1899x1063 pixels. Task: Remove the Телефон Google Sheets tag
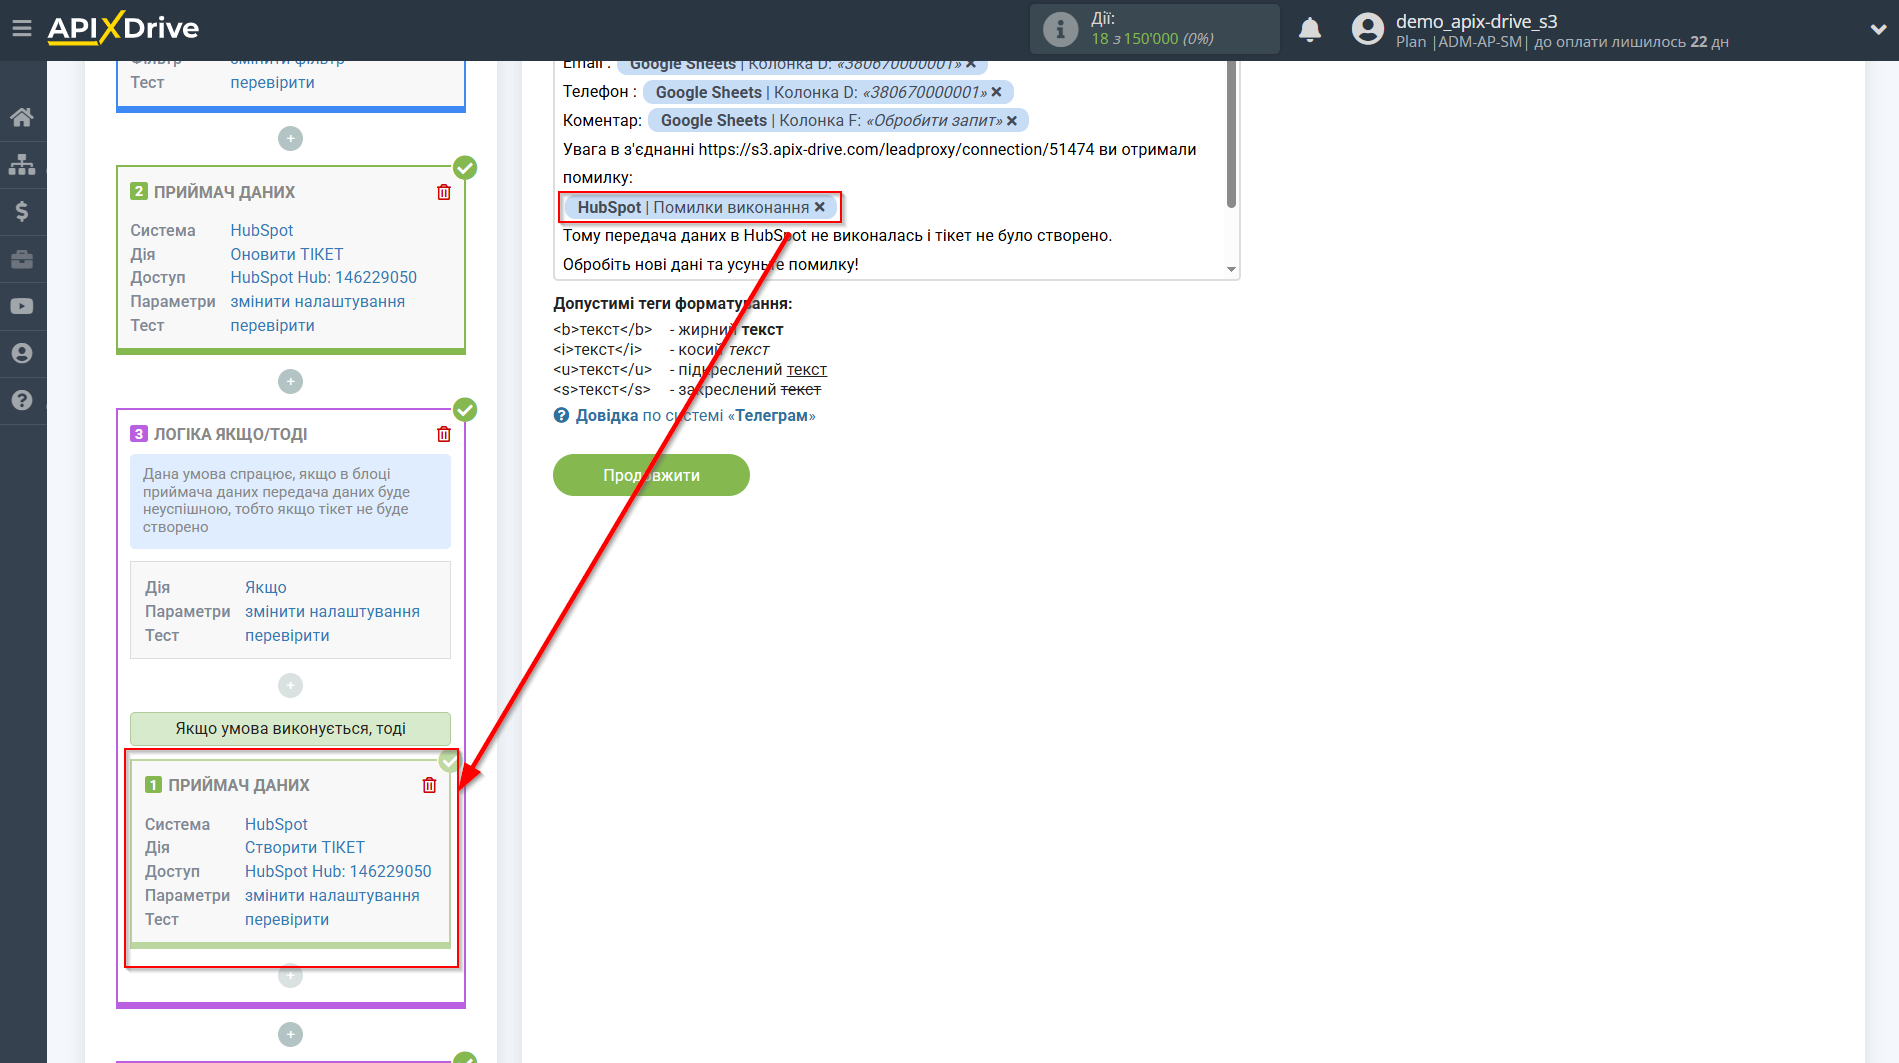coord(996,92)
